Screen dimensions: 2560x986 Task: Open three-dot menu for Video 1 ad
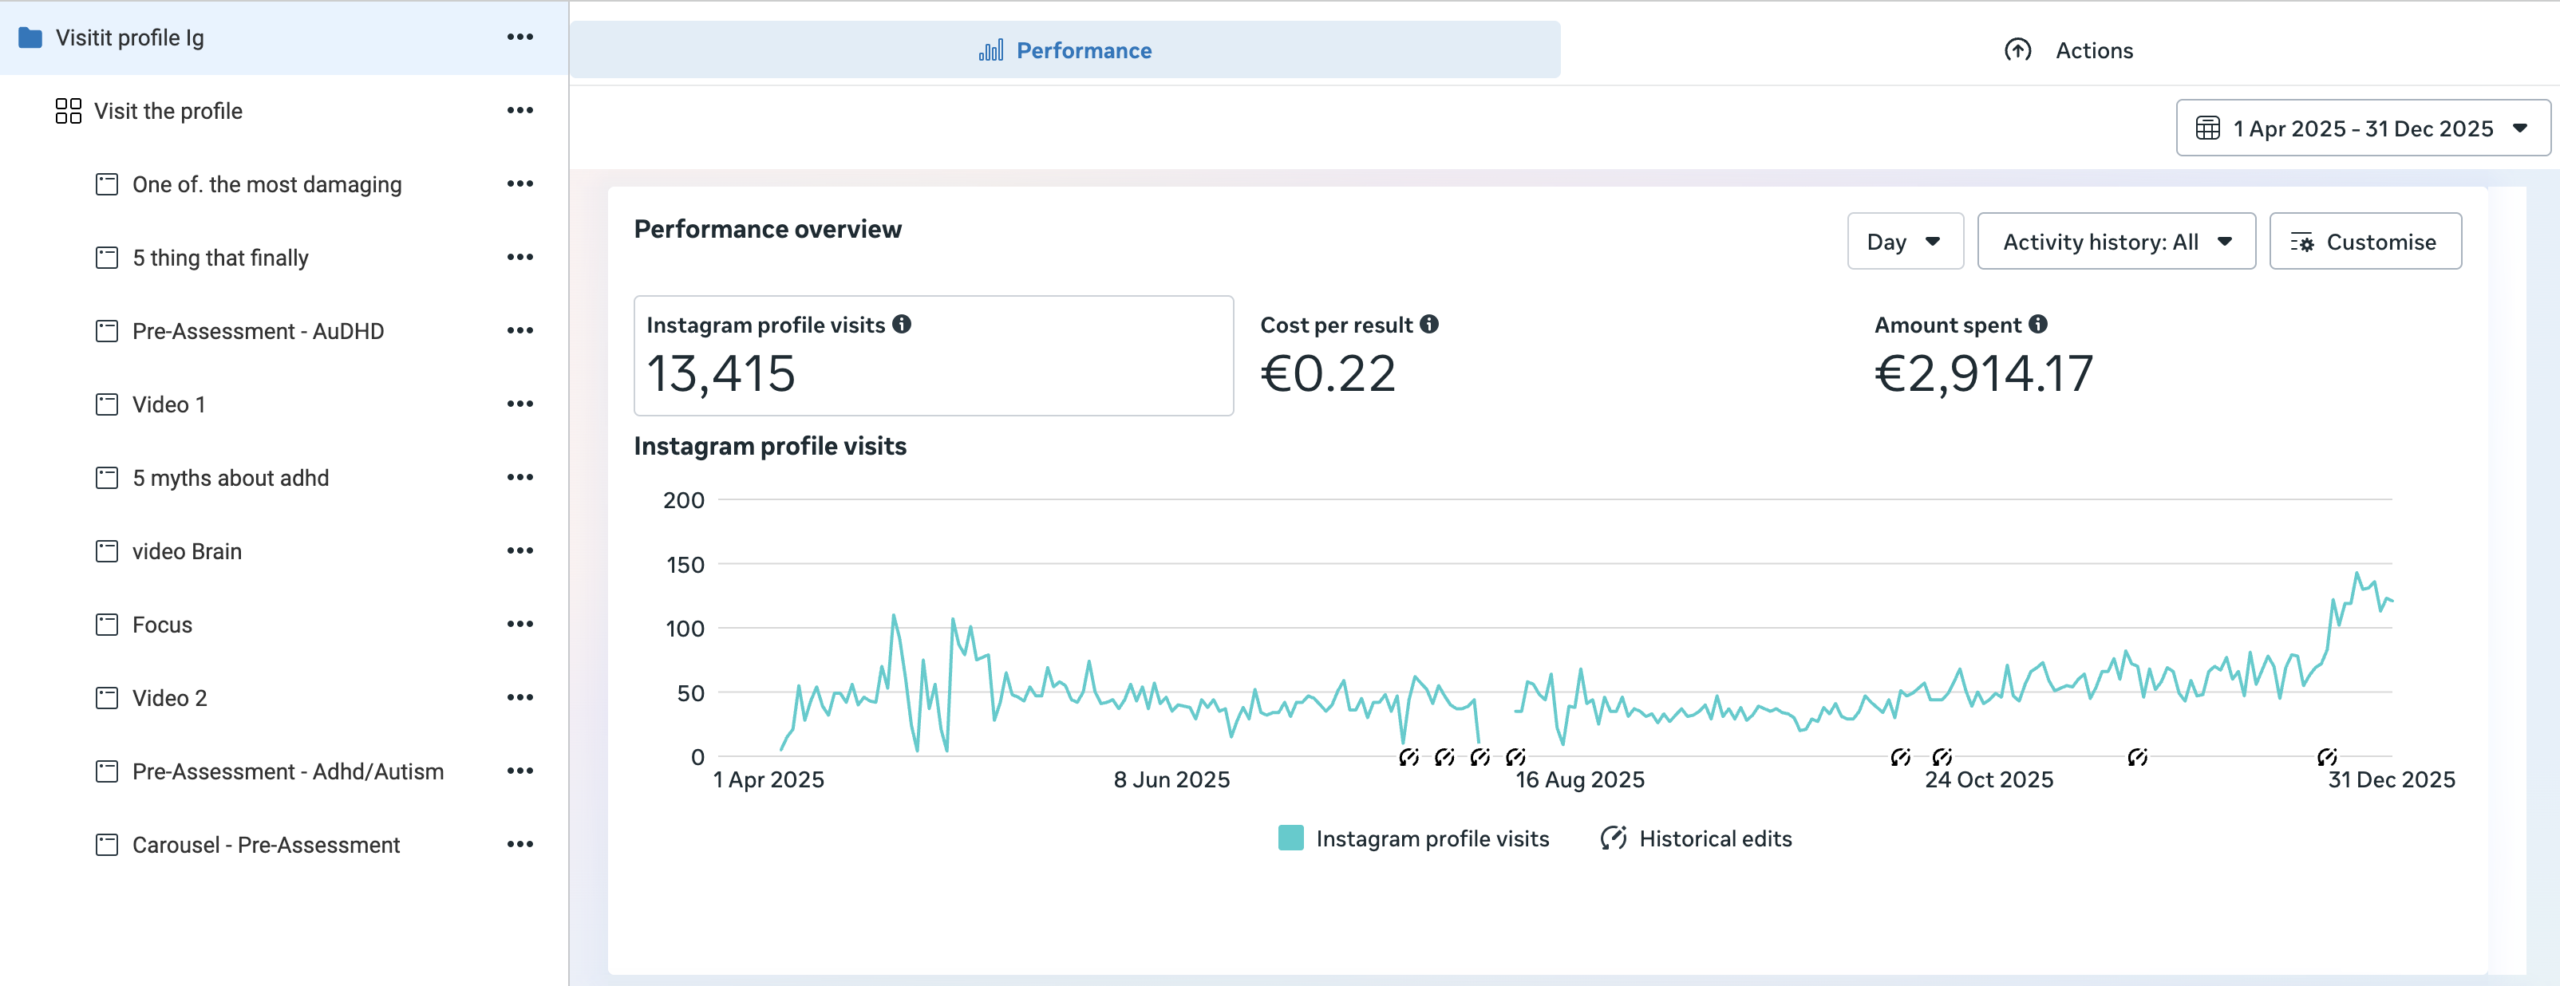point(520,404)
